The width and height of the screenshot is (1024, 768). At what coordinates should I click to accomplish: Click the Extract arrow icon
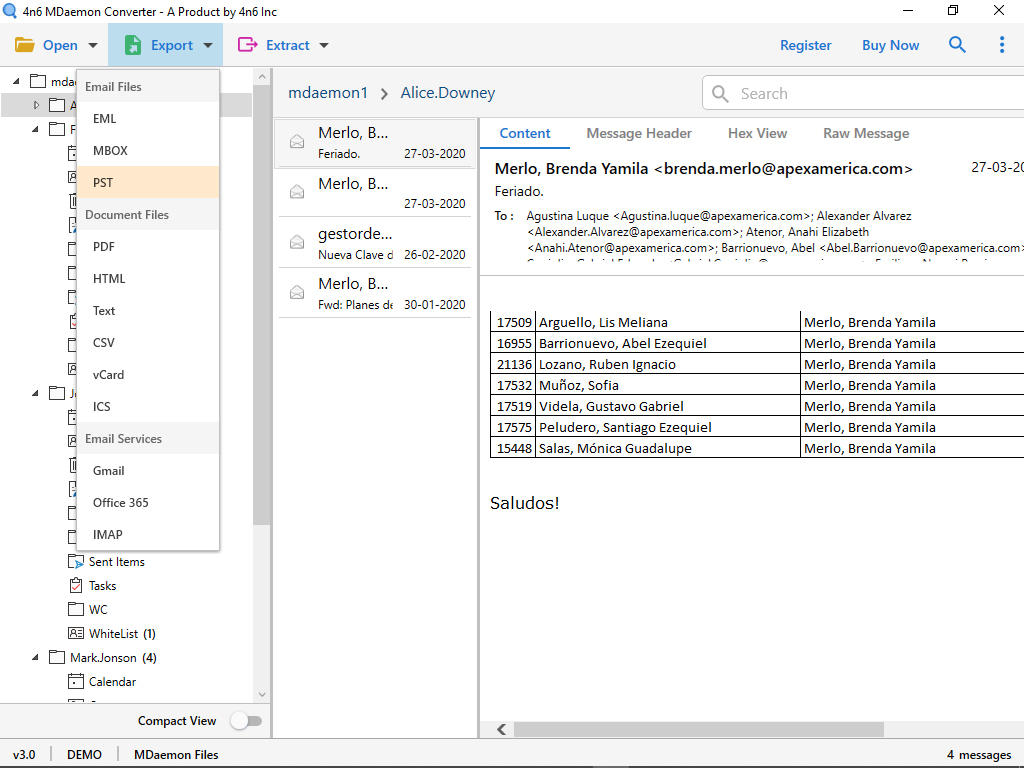coord(248,44)
